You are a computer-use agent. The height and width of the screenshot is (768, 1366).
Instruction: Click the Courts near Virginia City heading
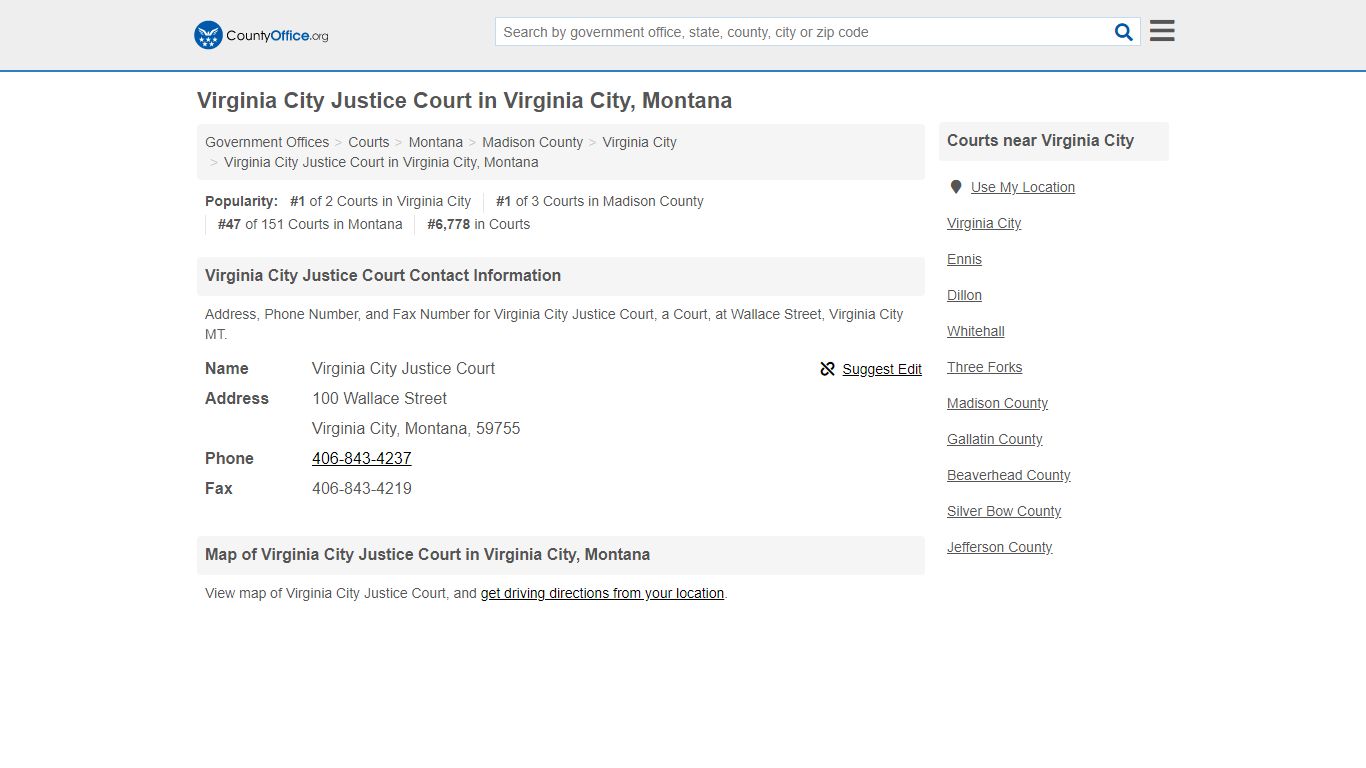1040,141
